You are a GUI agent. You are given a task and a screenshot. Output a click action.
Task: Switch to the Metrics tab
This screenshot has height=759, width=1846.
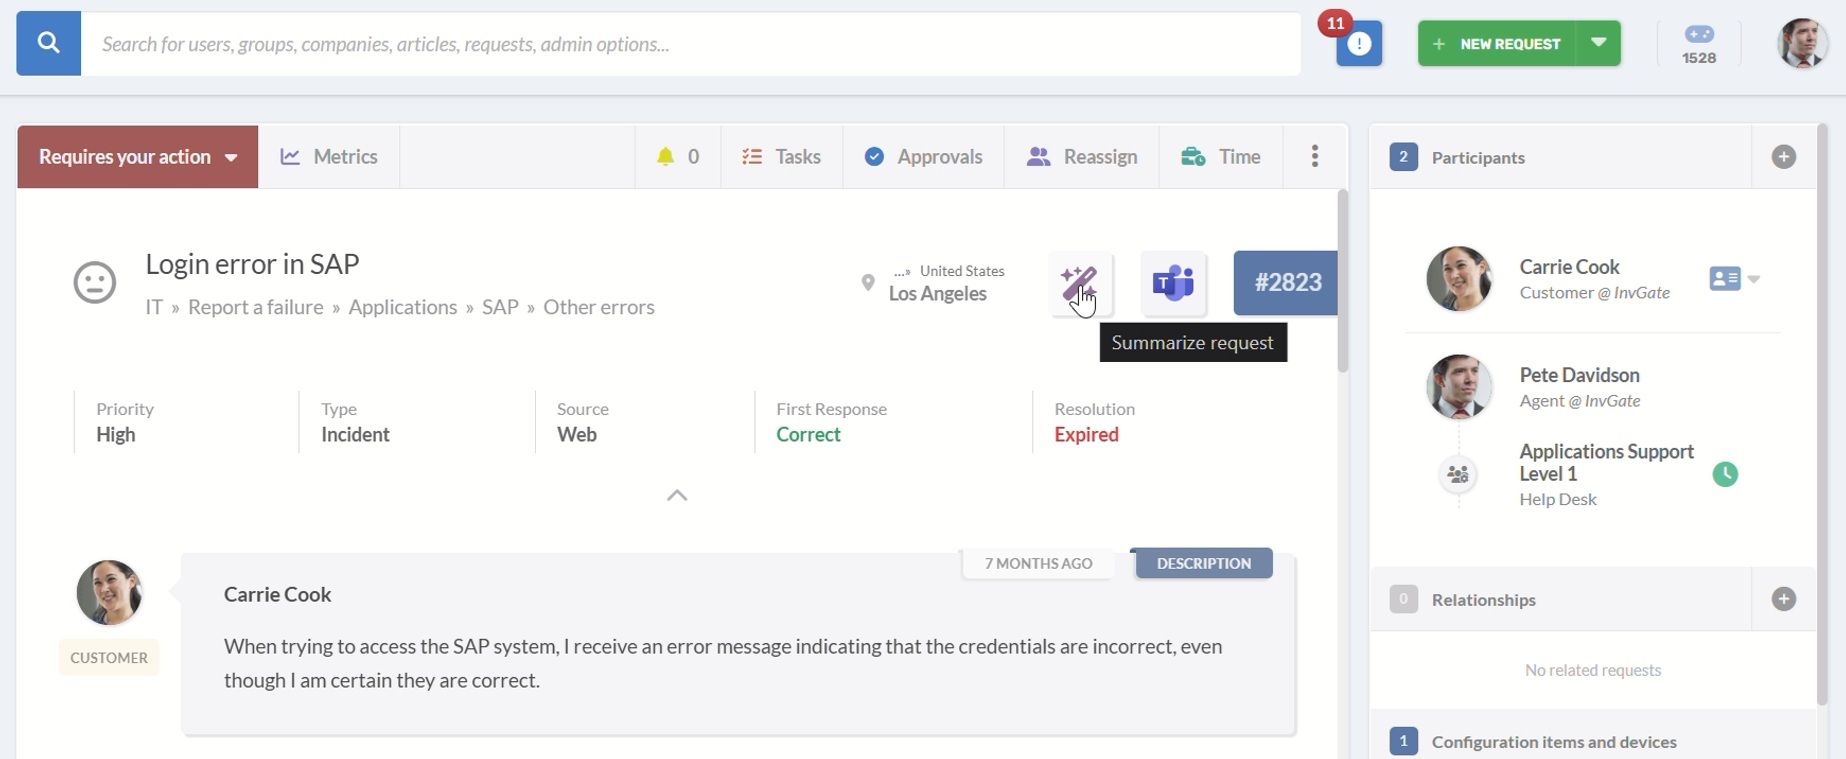click(x=329, y=157)
